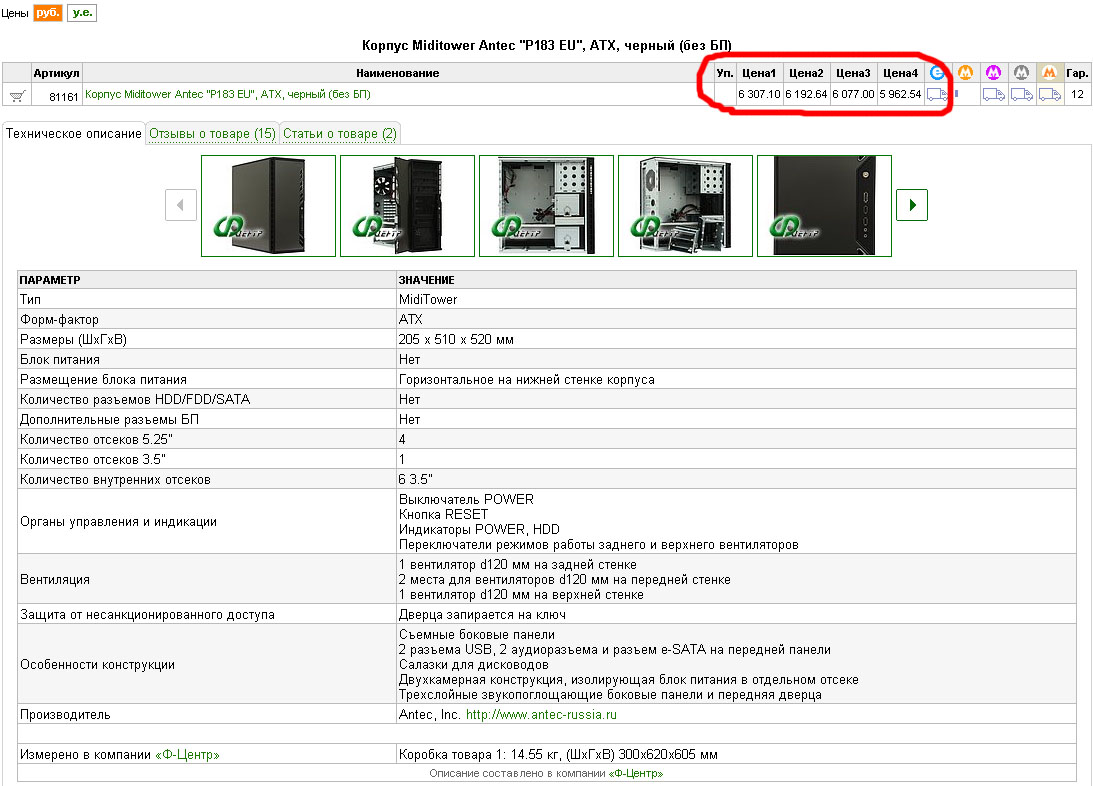The height and width of the screenshot is (786, 1093).
Task: Open «Ф-Центр» link in Измерено row
Action: click(x=187, y=755)
